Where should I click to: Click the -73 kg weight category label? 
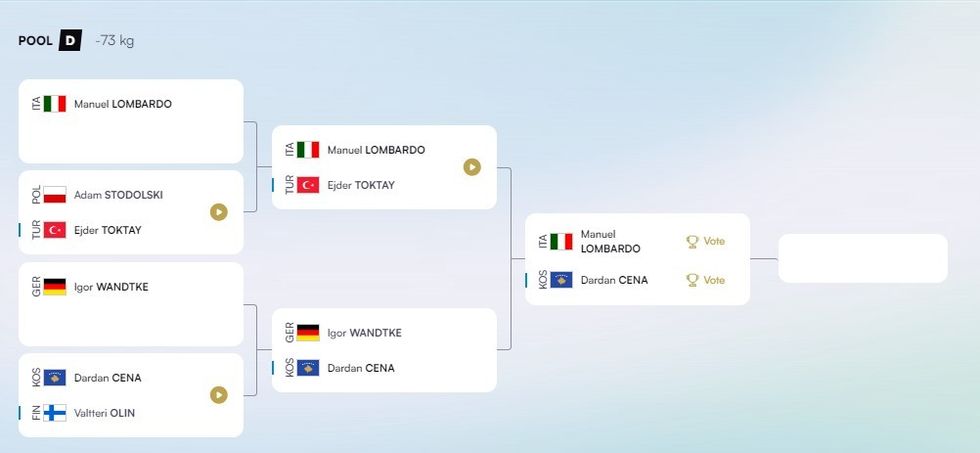point(114,41)
